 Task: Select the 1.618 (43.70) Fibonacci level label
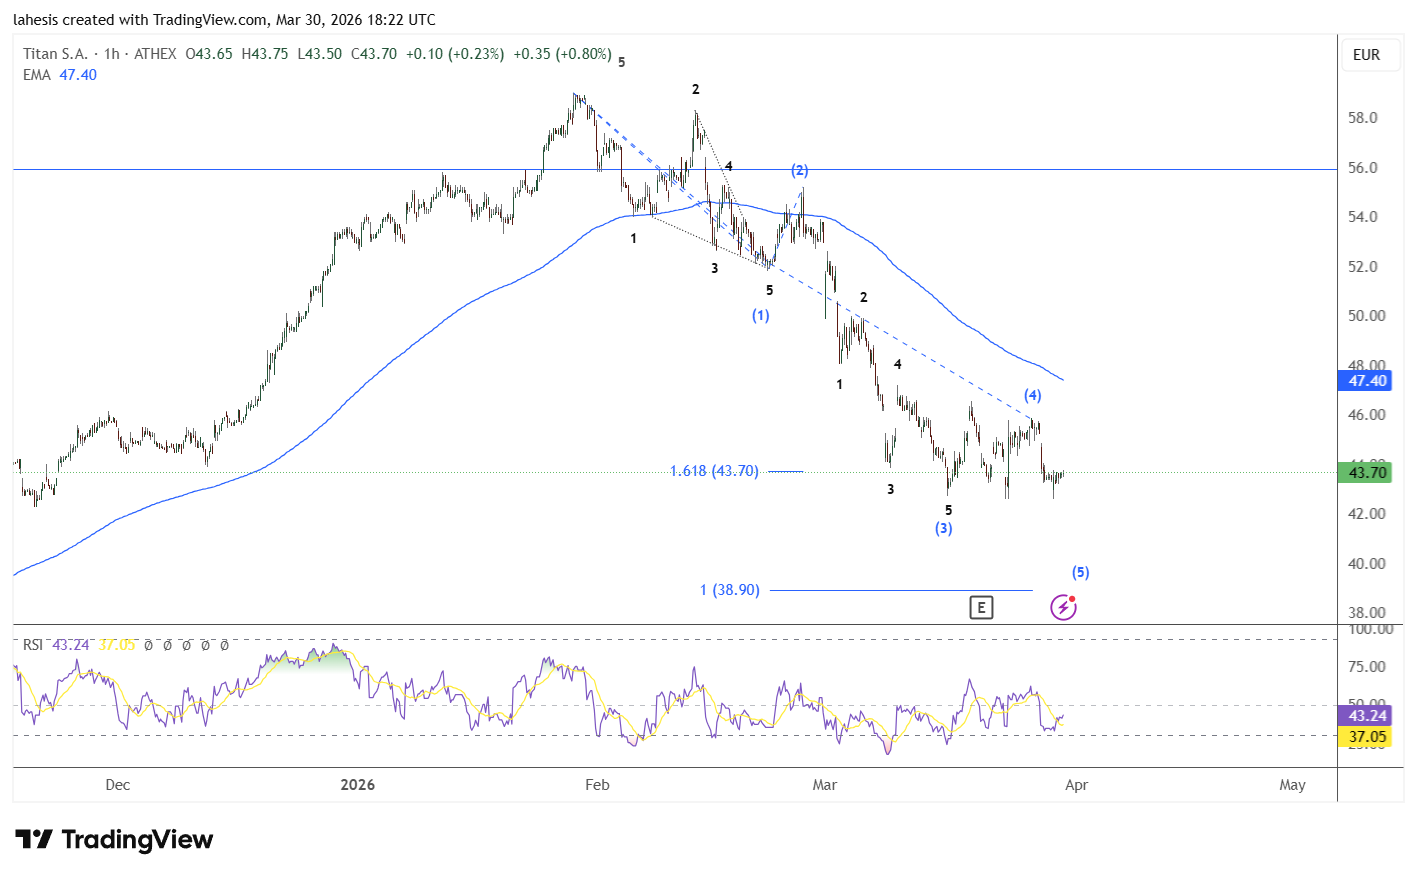click(714, 471)
